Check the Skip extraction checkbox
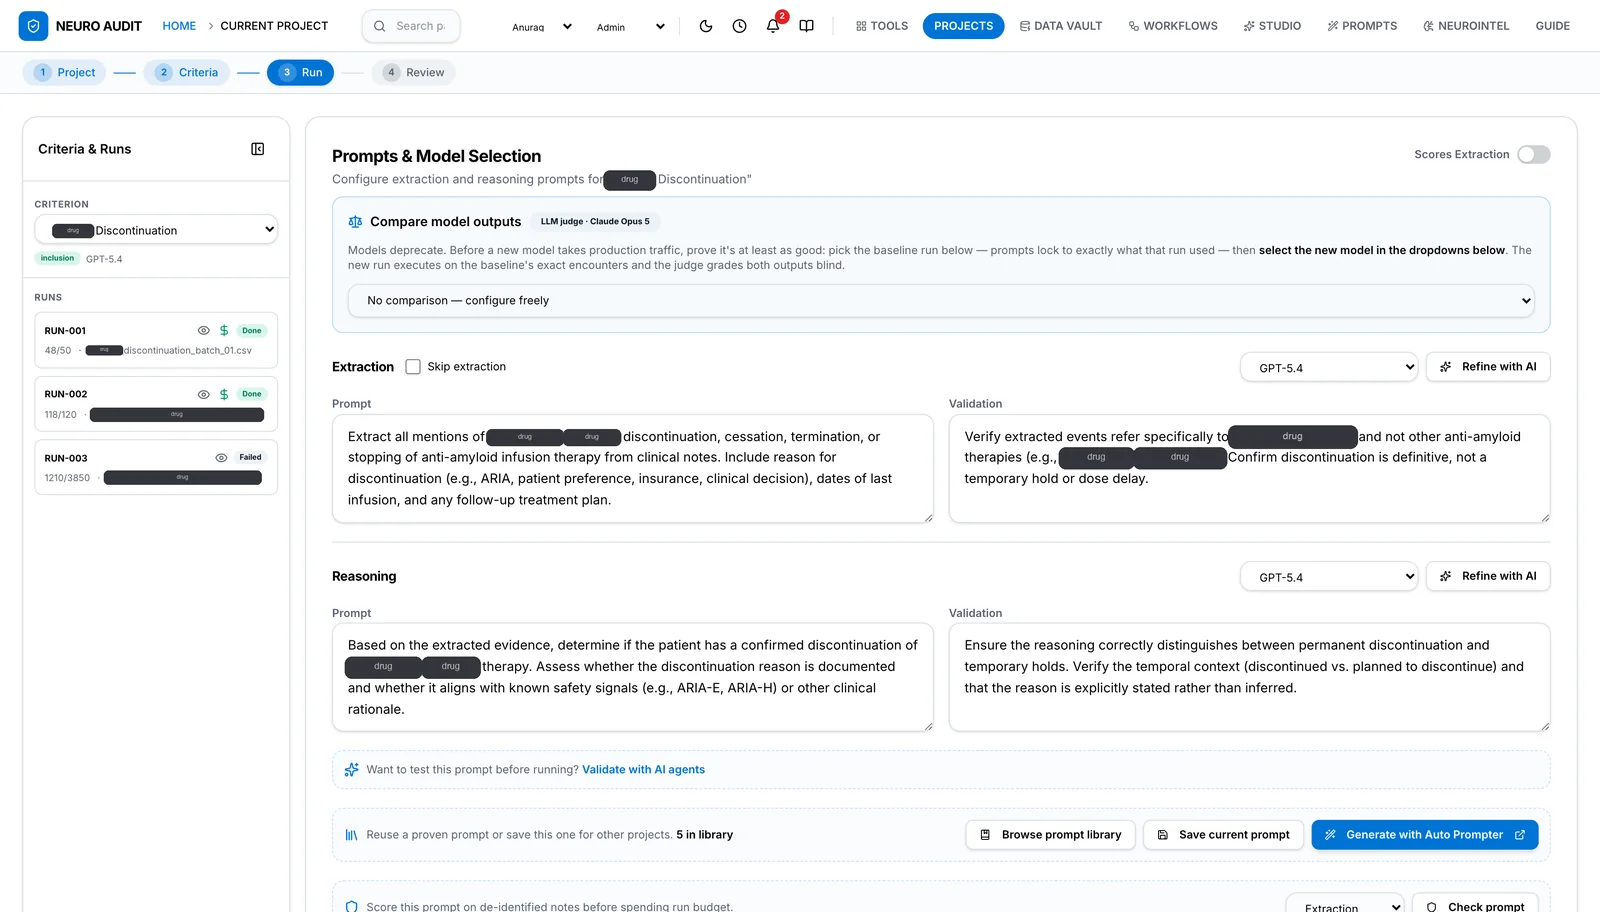The image size is (1600, 912). pyautogui.click(x=413, y=367)
